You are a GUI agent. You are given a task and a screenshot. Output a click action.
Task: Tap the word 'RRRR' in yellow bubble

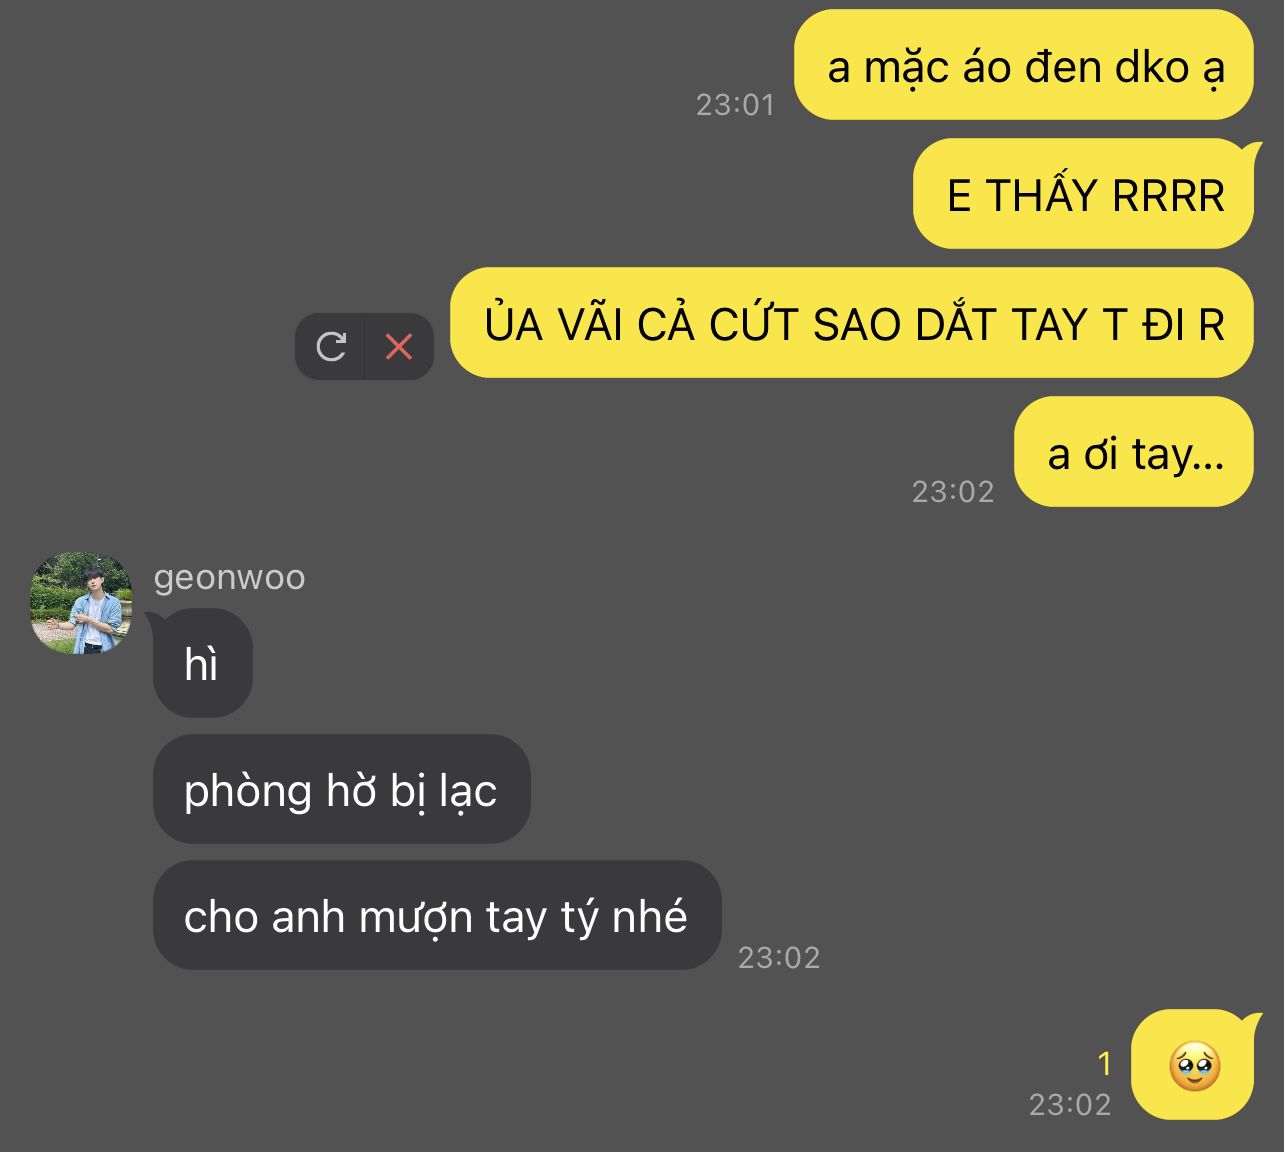(x=1168, y=195)
